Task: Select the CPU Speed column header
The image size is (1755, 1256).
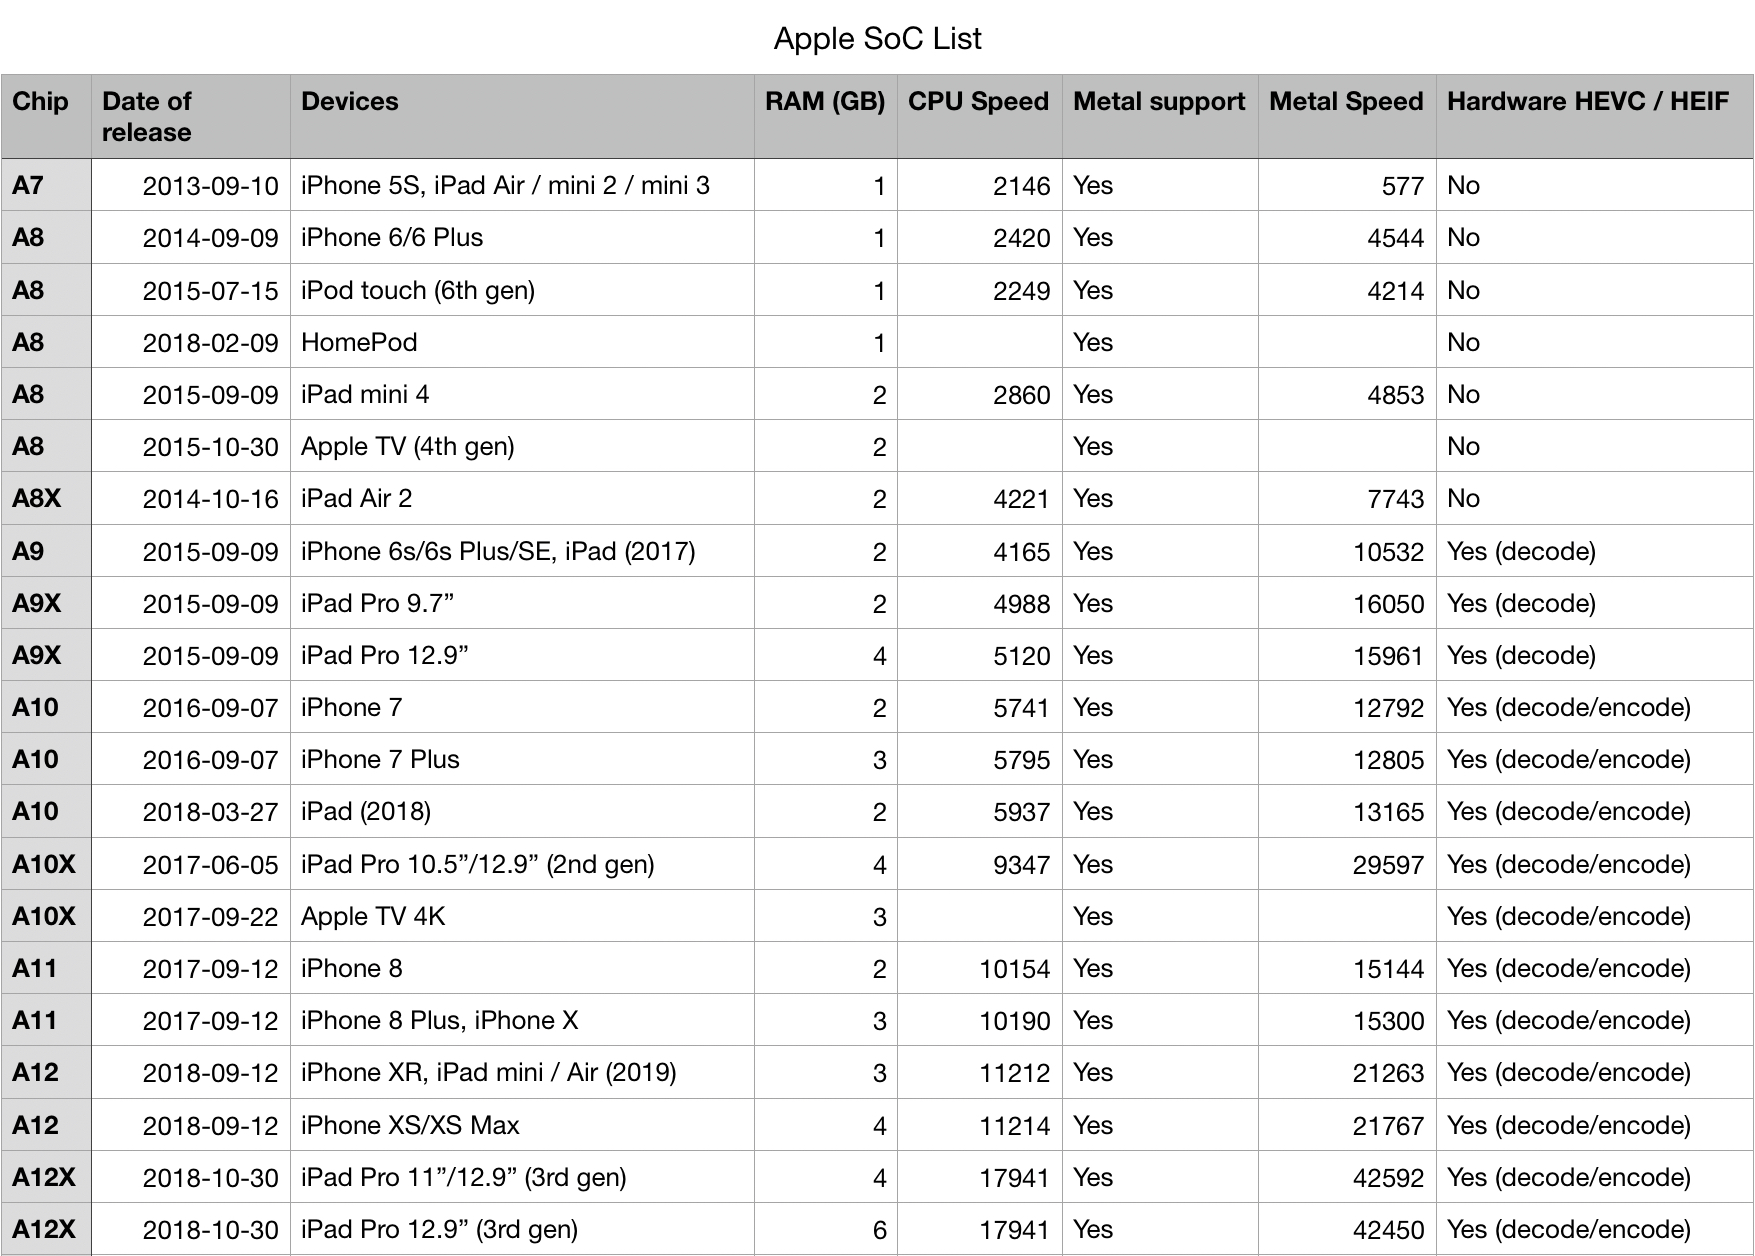Action: click(x=979, y=116)
